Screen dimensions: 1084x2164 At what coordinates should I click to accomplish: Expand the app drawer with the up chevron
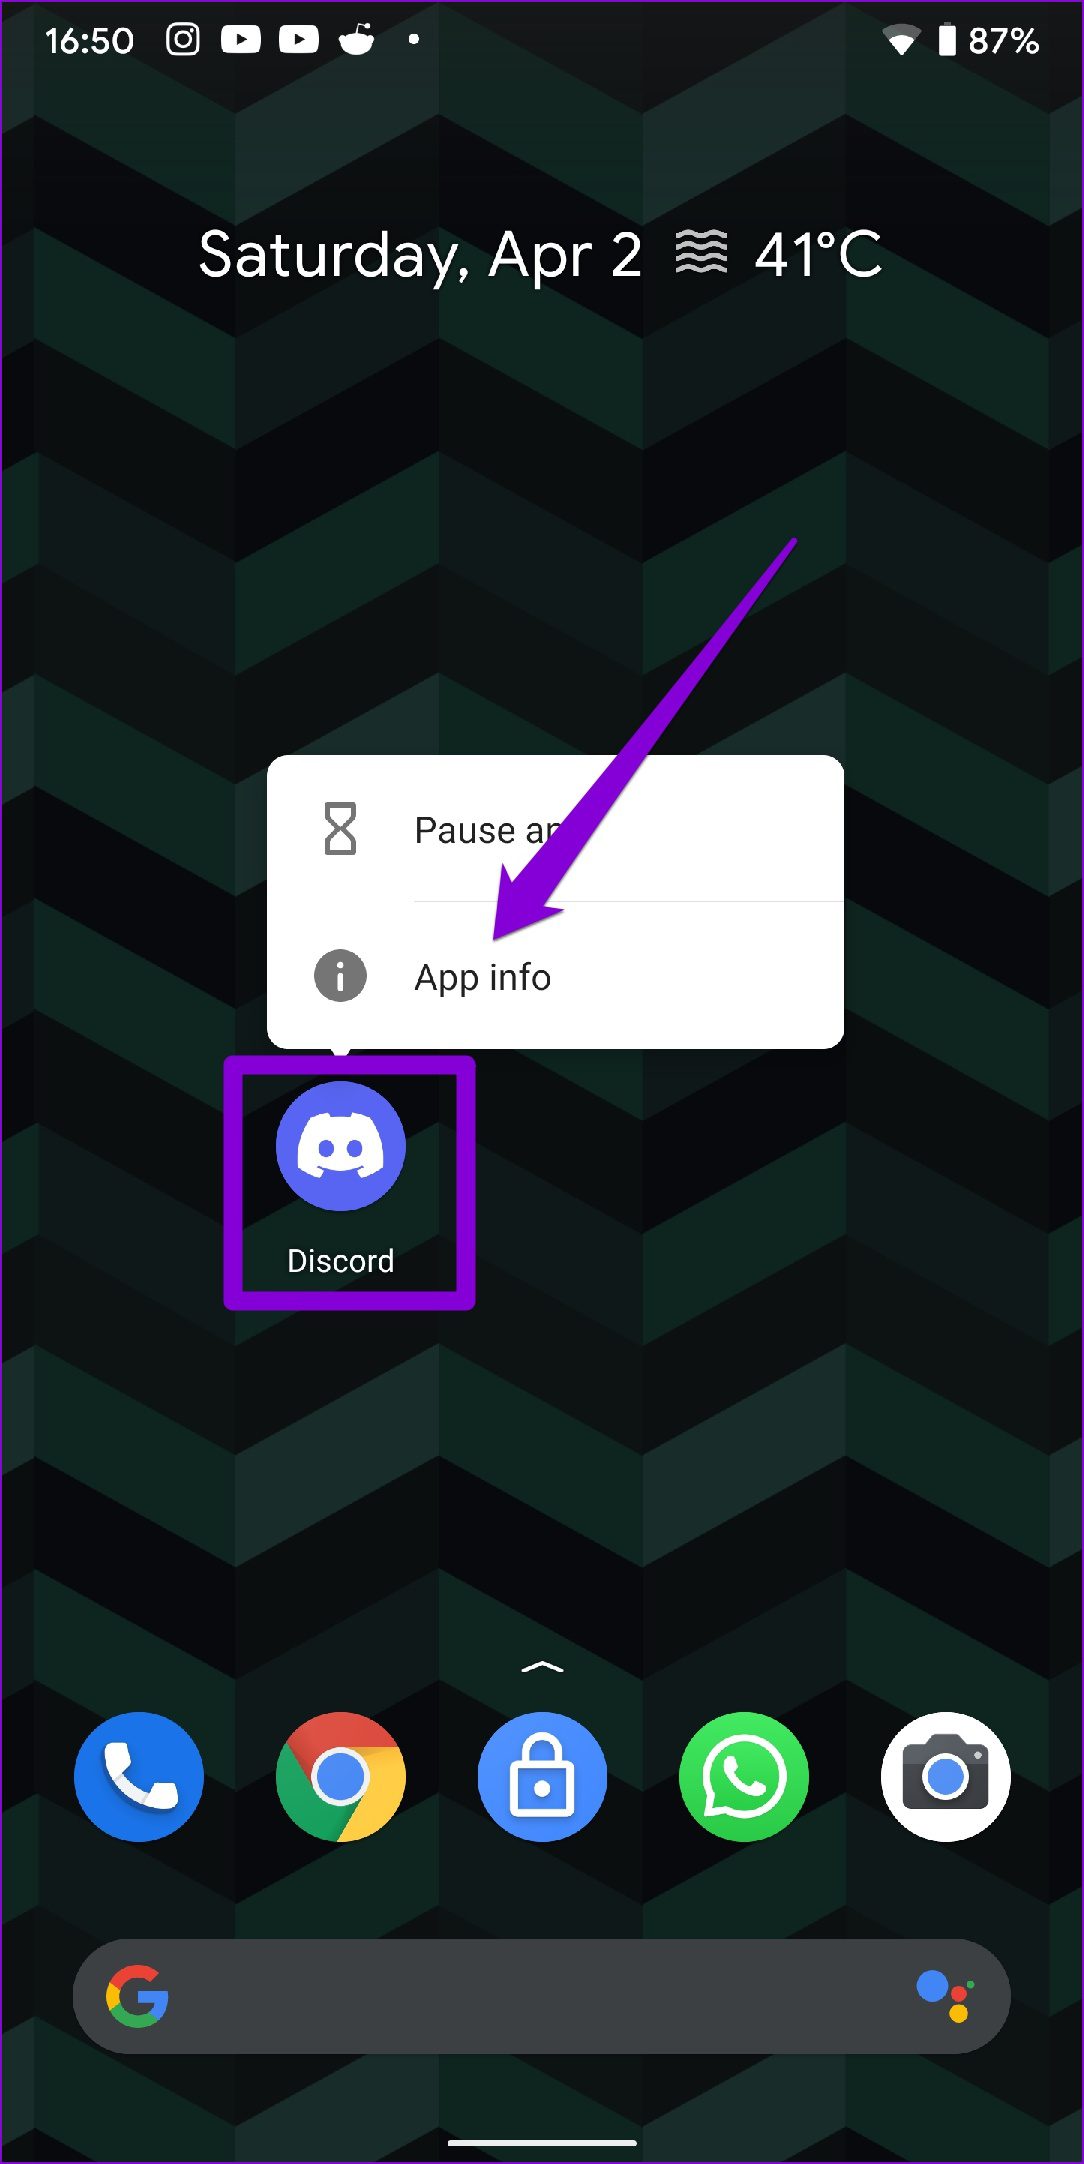(542, 1666)
